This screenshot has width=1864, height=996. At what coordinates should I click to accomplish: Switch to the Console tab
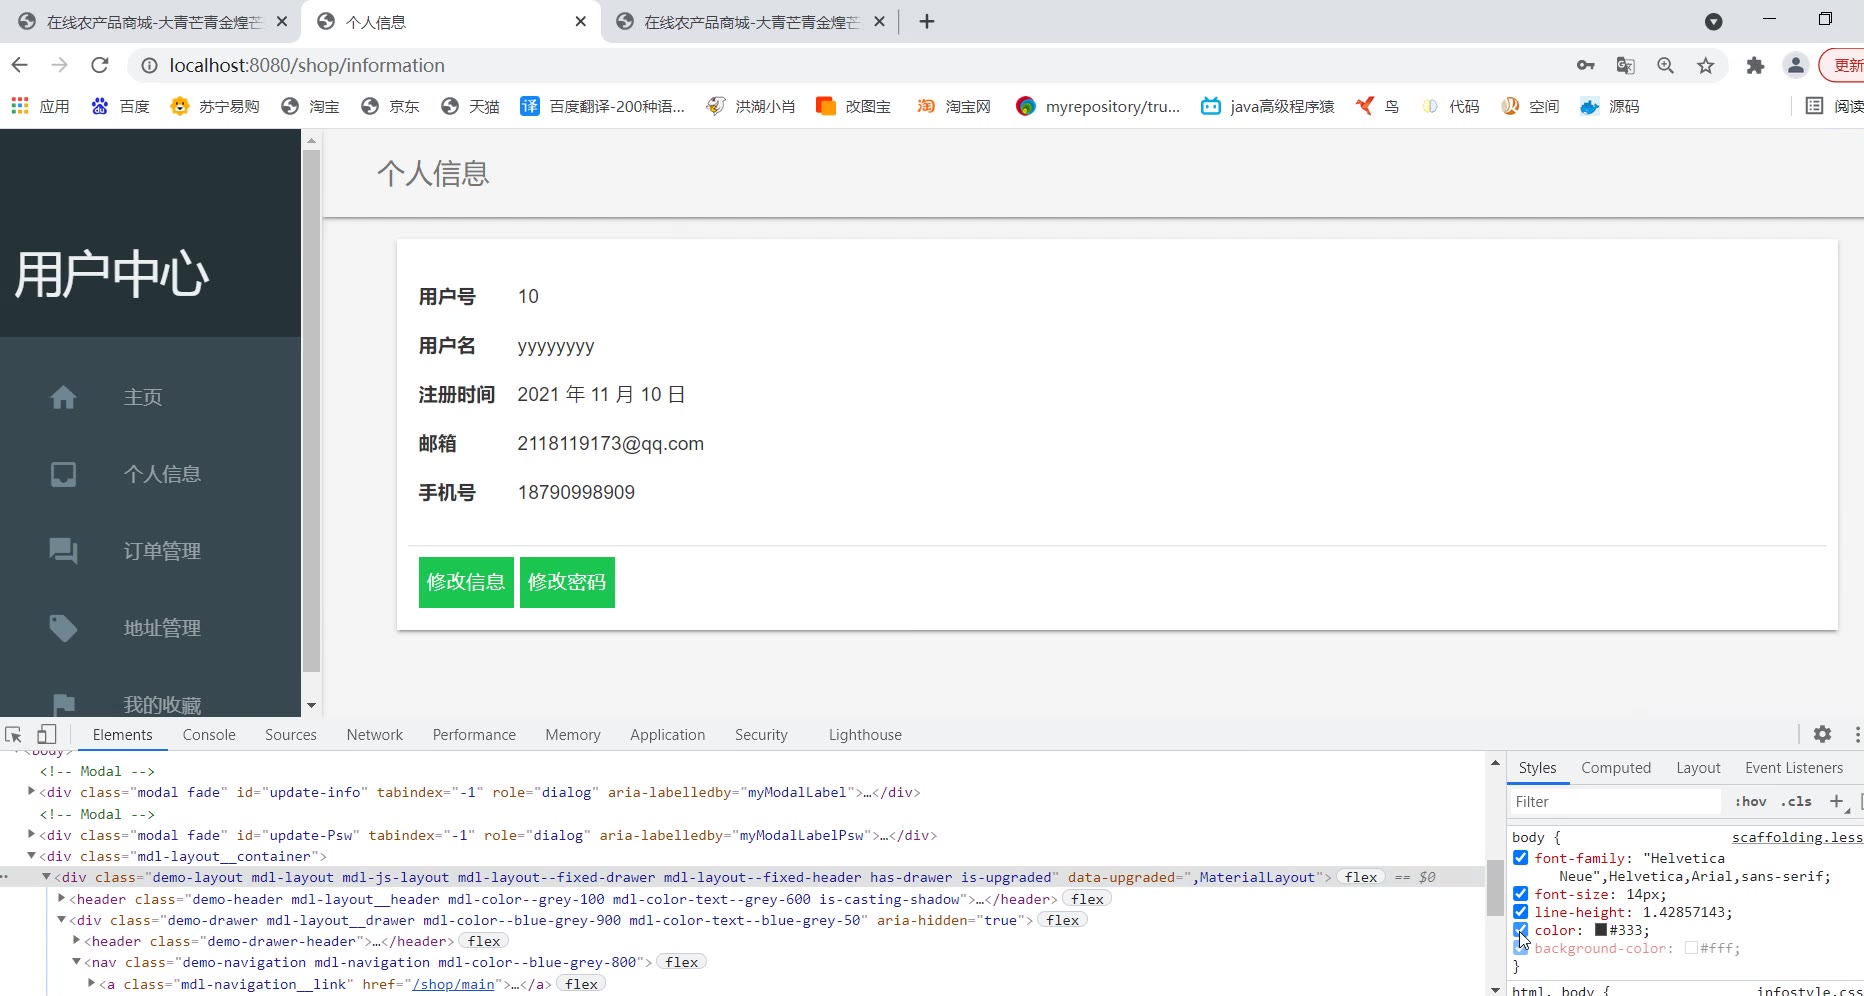point(209,734)
